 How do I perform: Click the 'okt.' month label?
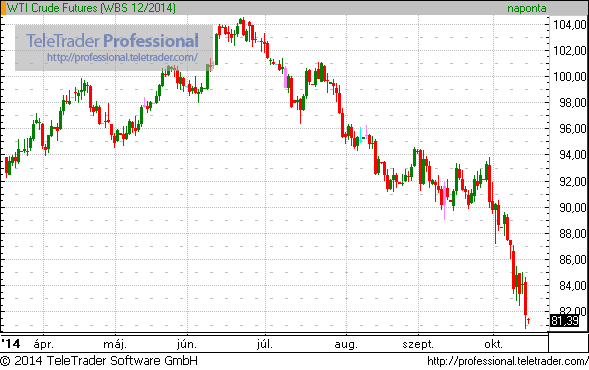493,344
